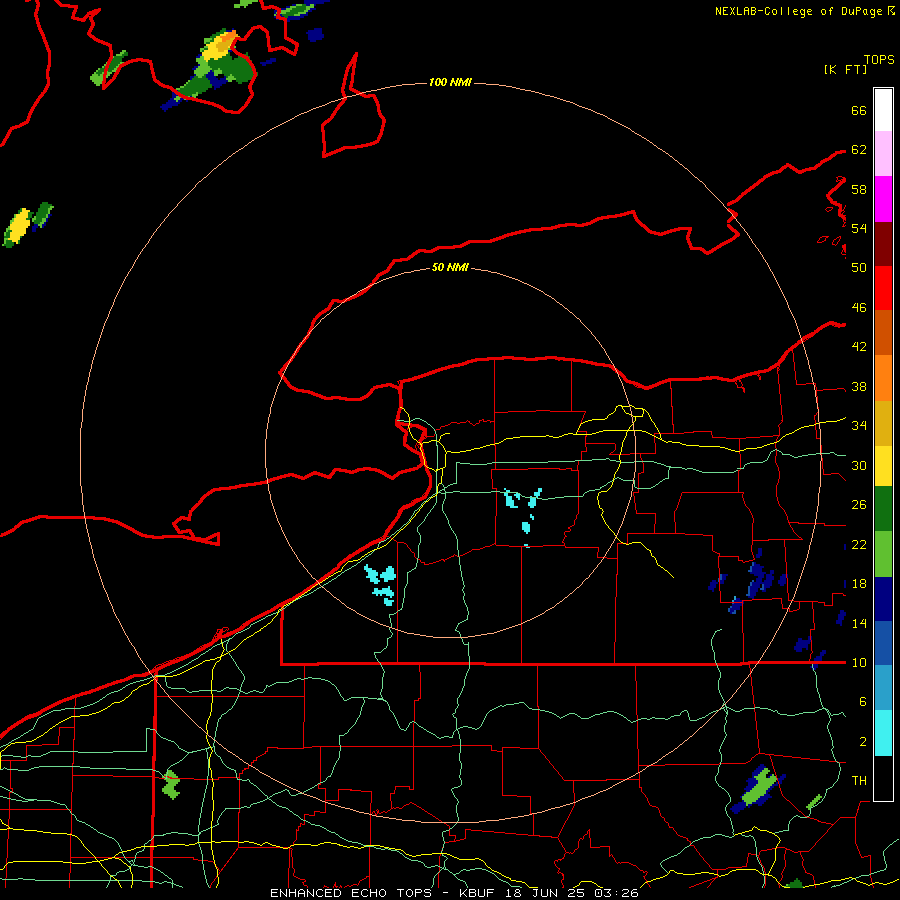Click the gold legend swatch
The image size is (900, 900).
click(883, 423)
